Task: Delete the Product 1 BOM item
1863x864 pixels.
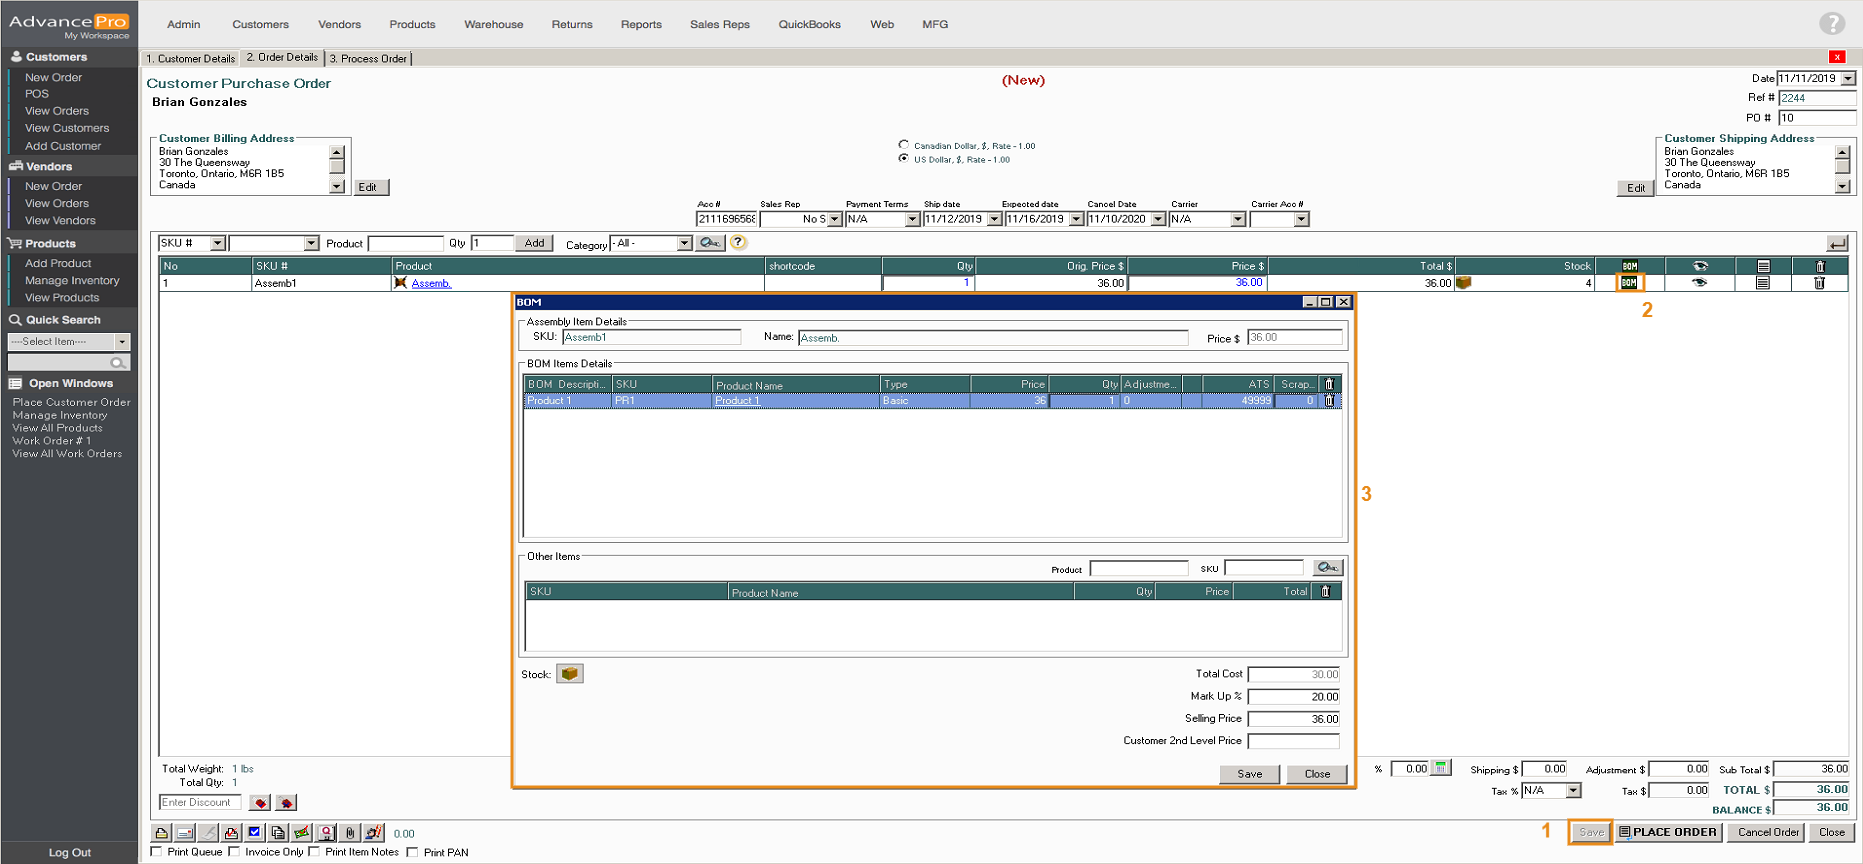Action: coord(1329,401)
